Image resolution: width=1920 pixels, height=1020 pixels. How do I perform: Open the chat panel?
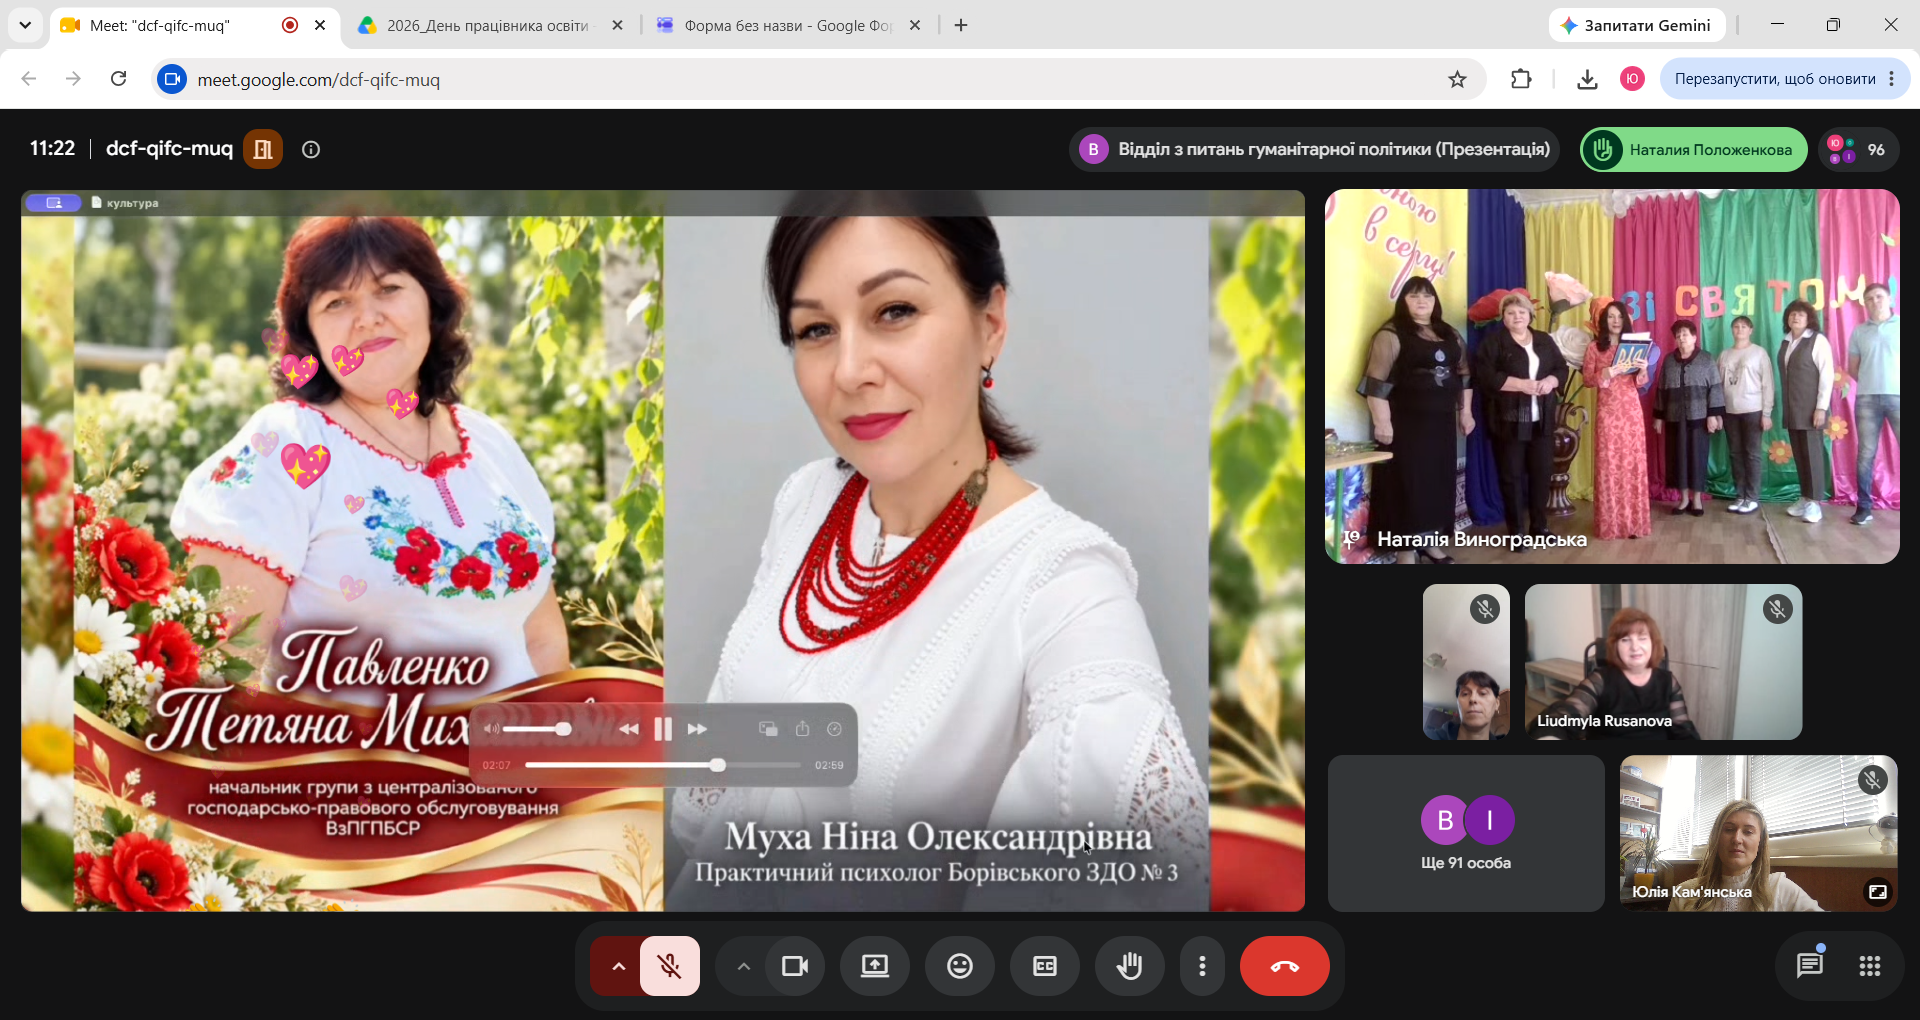click(1810, 965)
